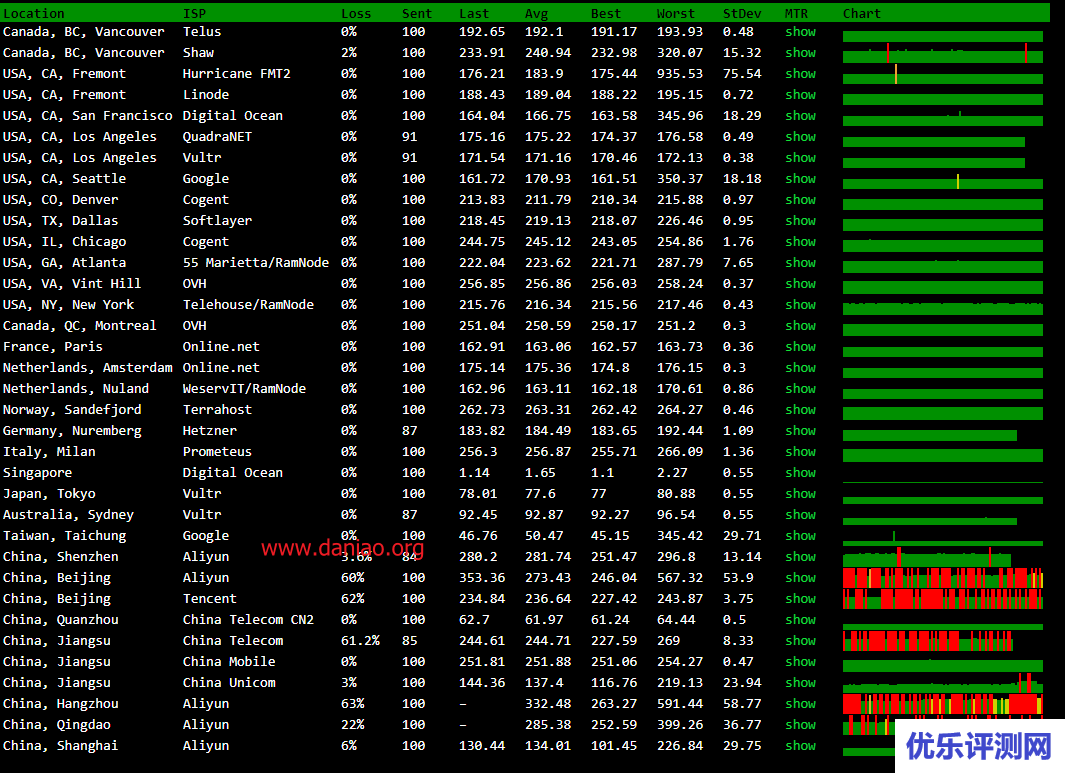Select the StDev column header
Screen dimensions: 1065x773
click(741, 14)
